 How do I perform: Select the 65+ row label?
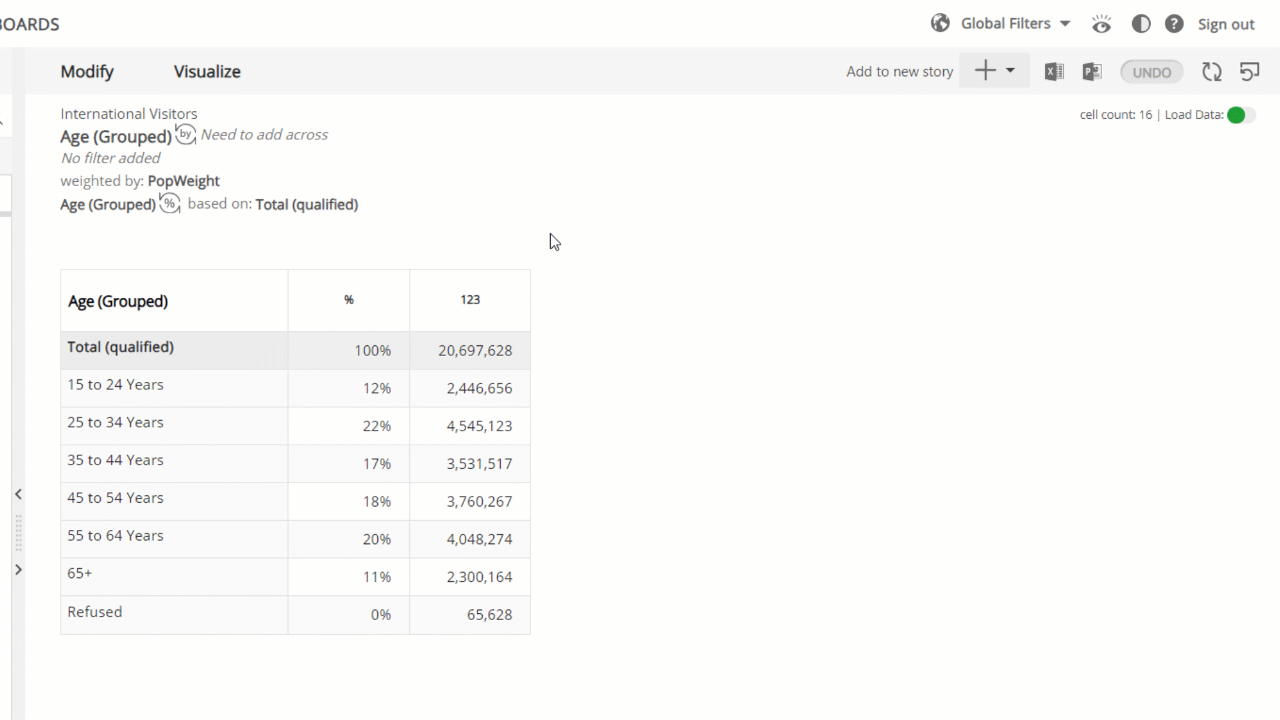pyautogui.click(x=79, y=574)
